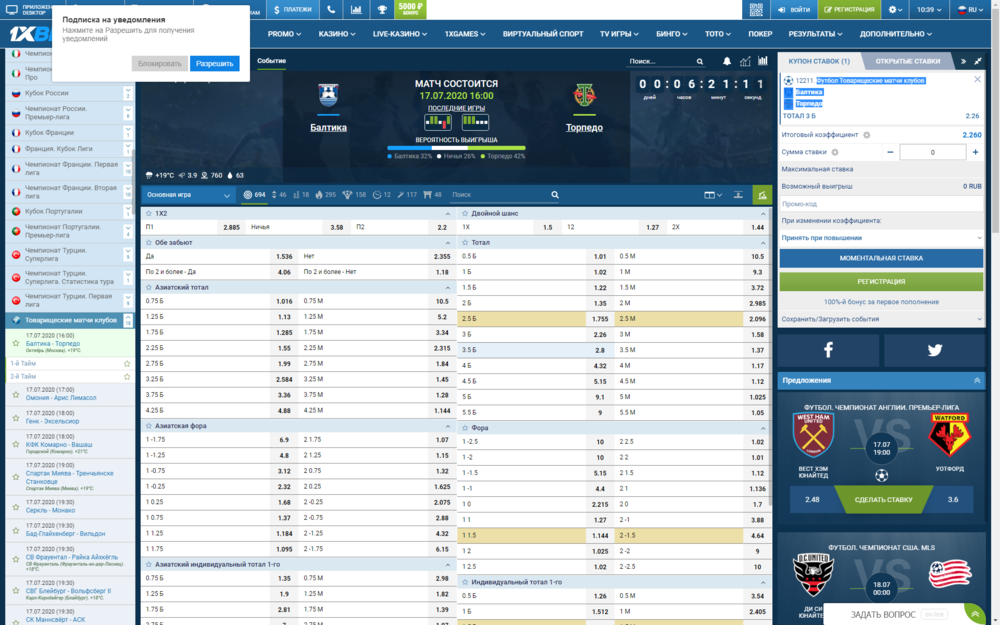Collapse the Предложения panel
Viewport: 1000px width, 625px height.
[x=976, y=381]
